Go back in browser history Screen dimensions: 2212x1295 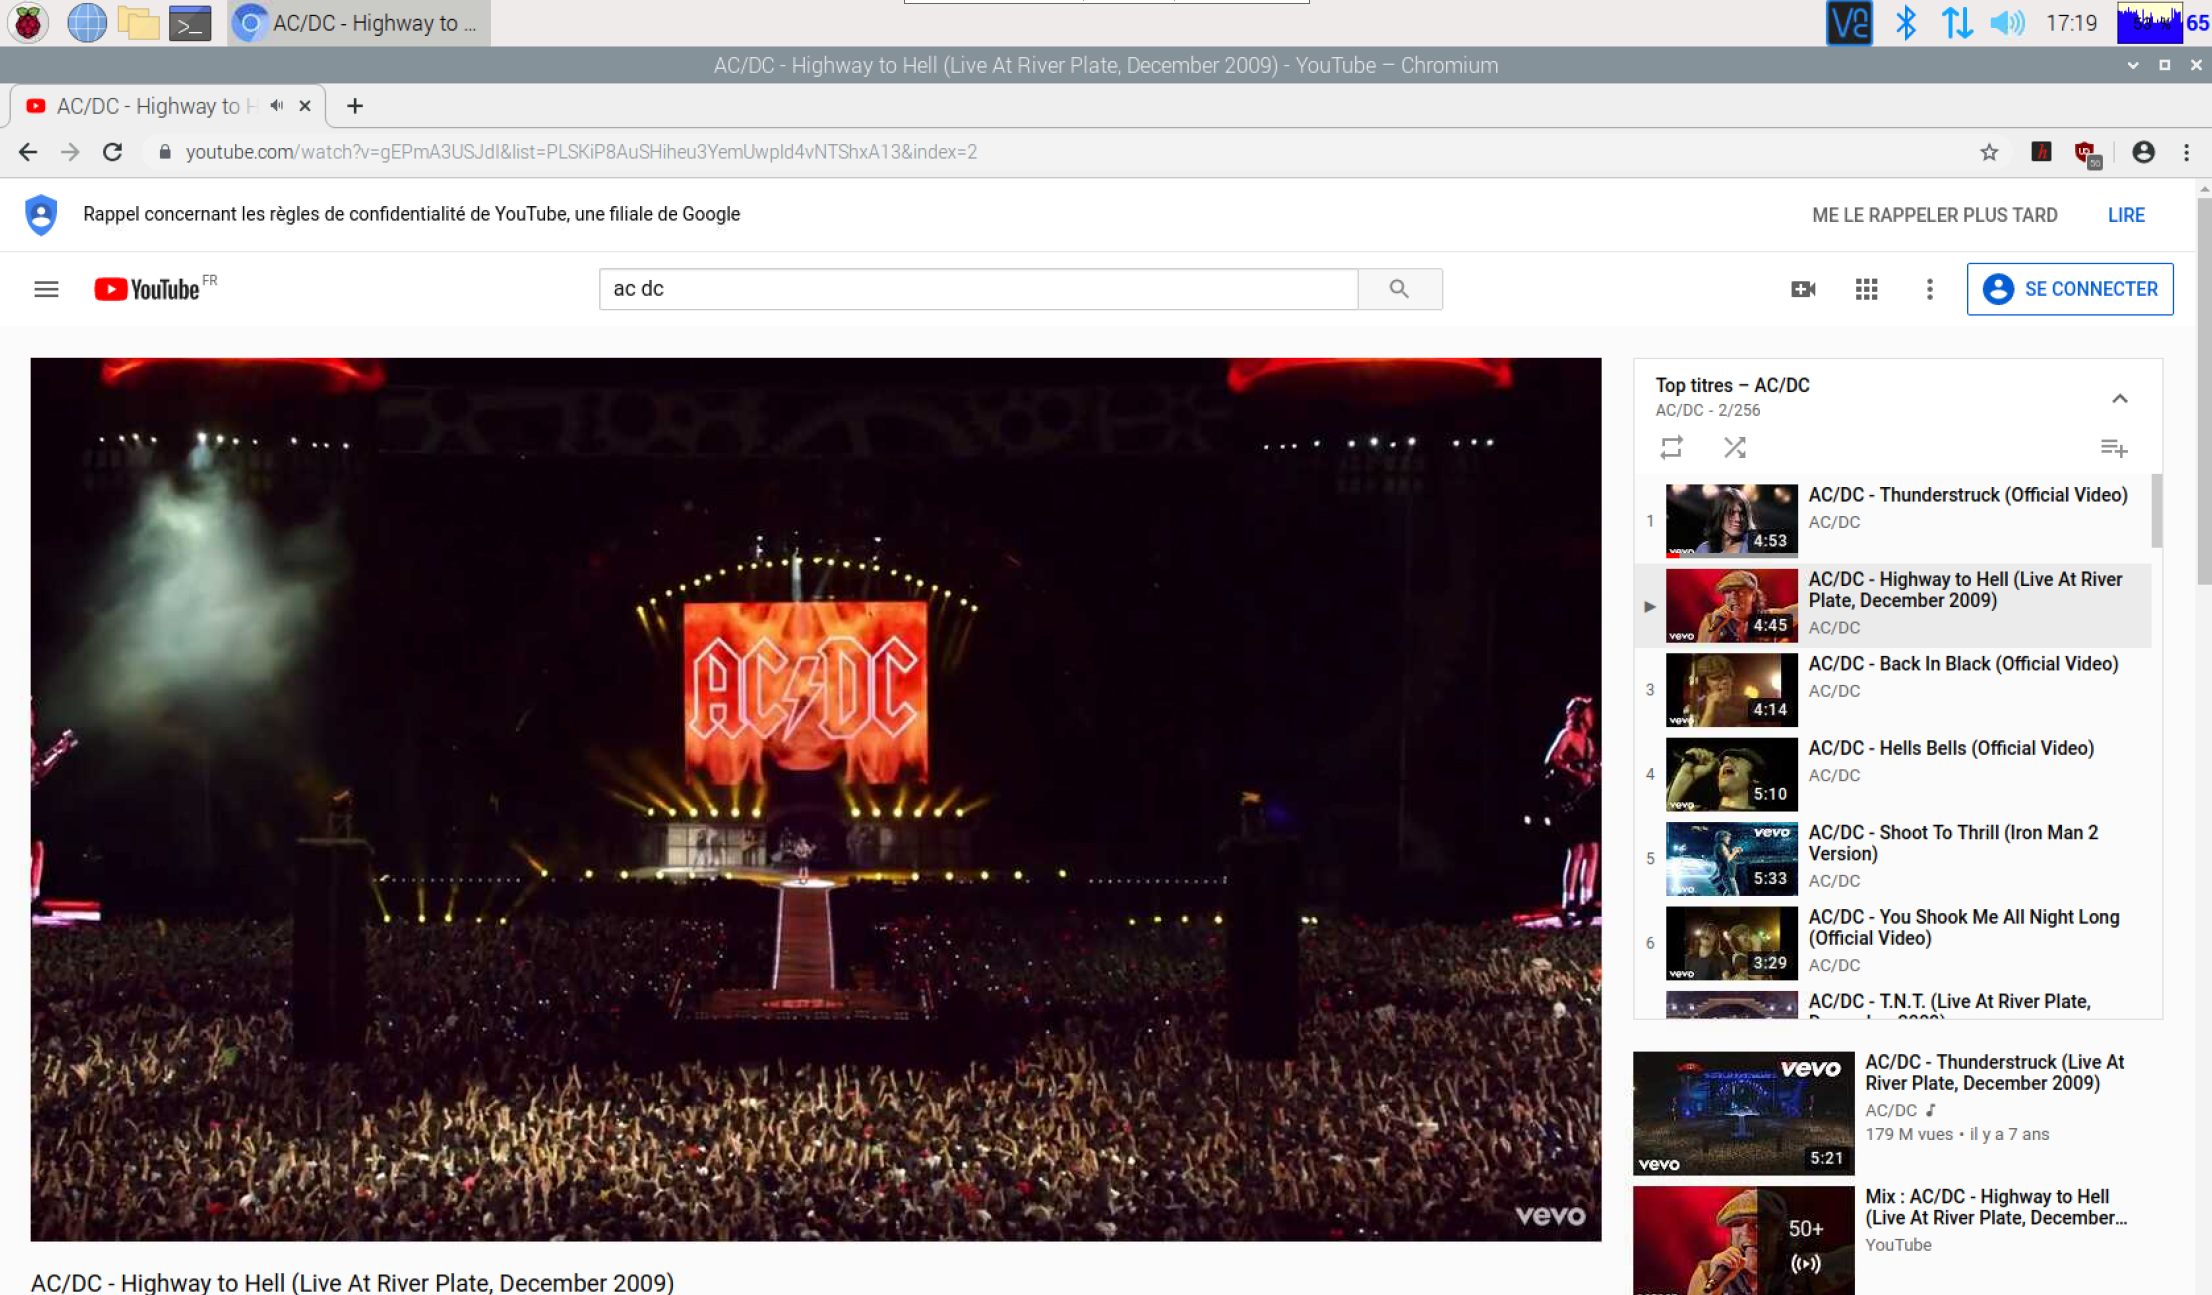pyautogui.click(x=28, y=152)
